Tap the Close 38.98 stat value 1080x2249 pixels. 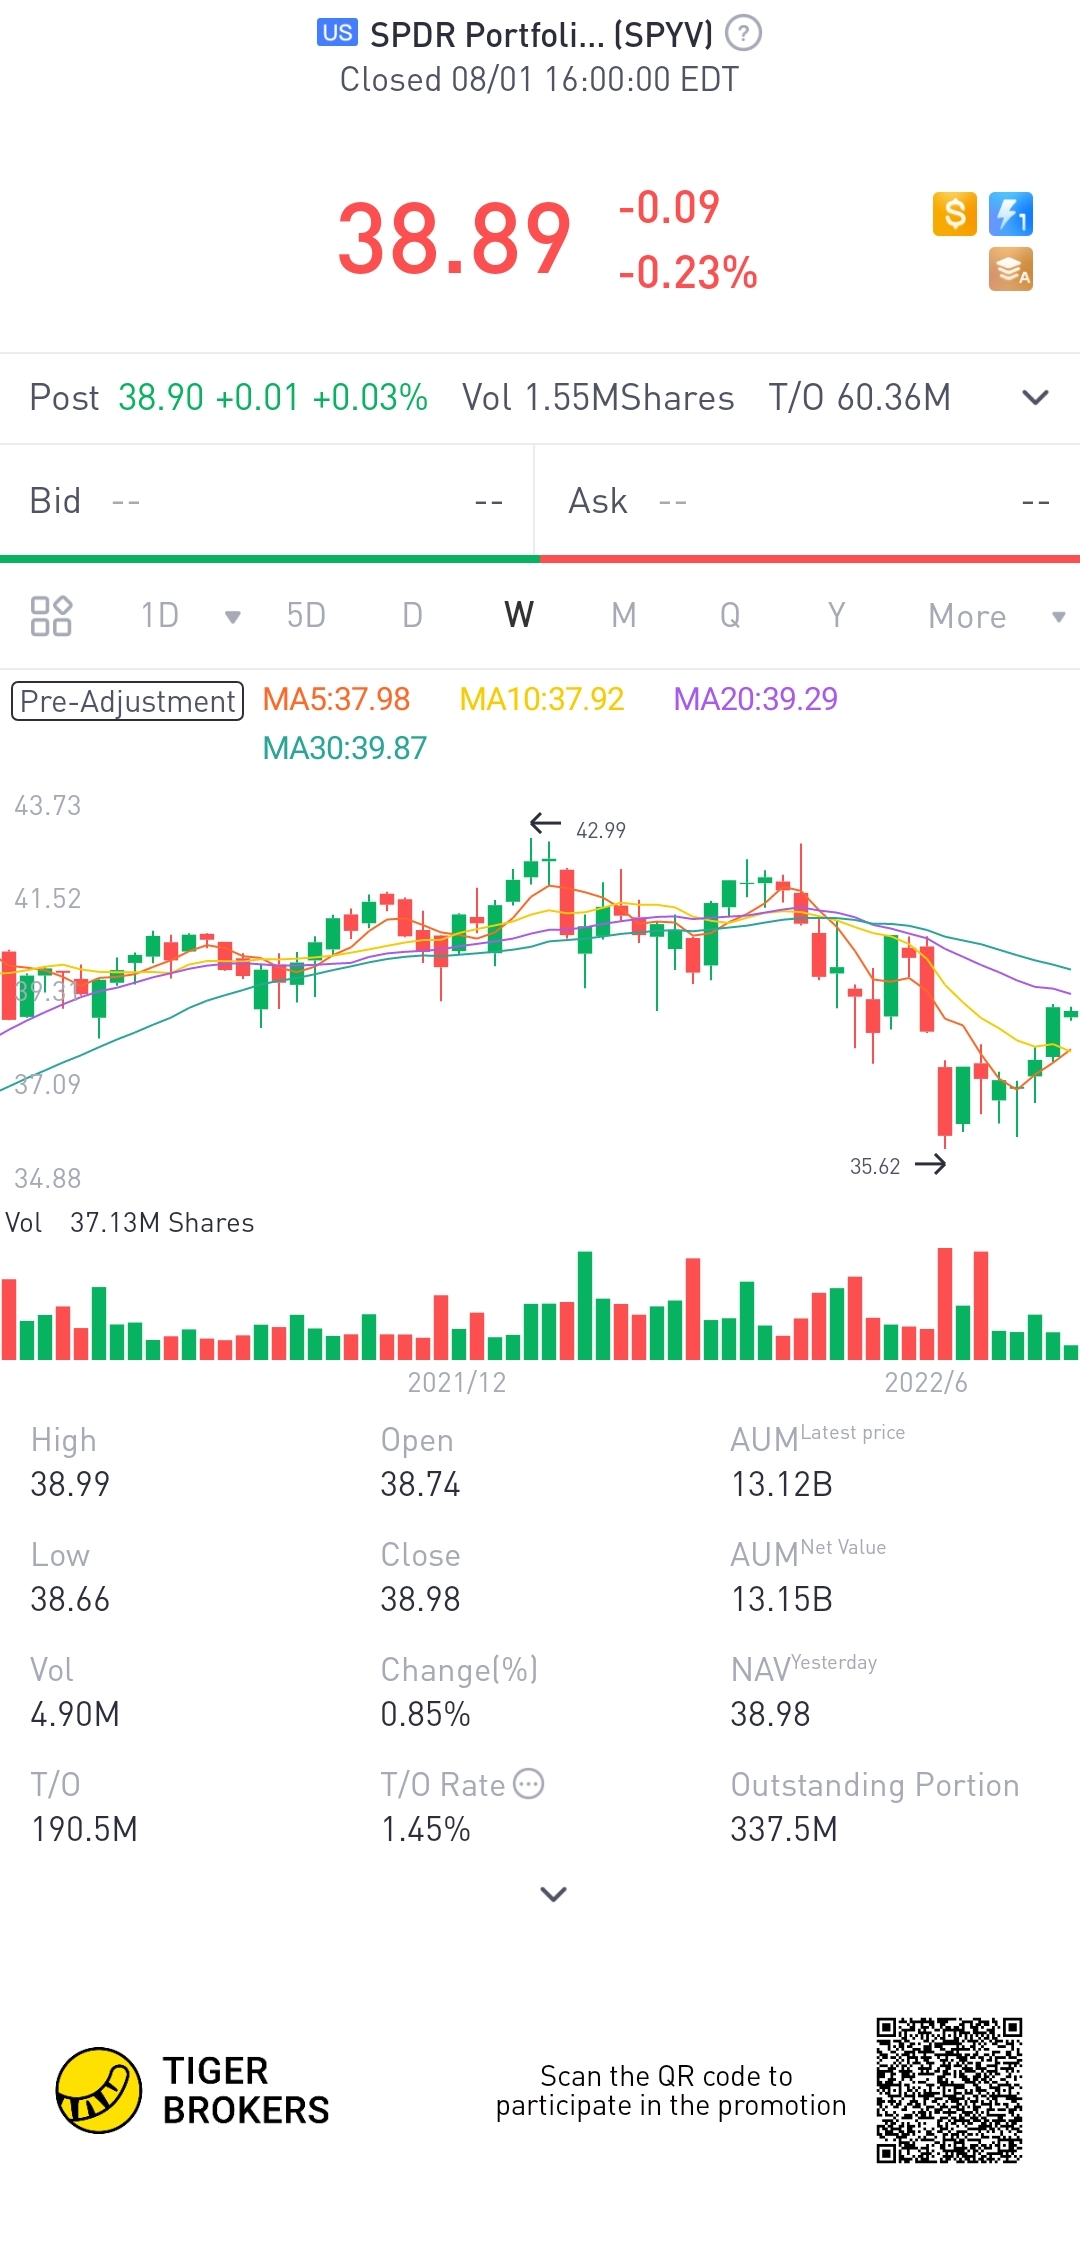[420, 1599]
